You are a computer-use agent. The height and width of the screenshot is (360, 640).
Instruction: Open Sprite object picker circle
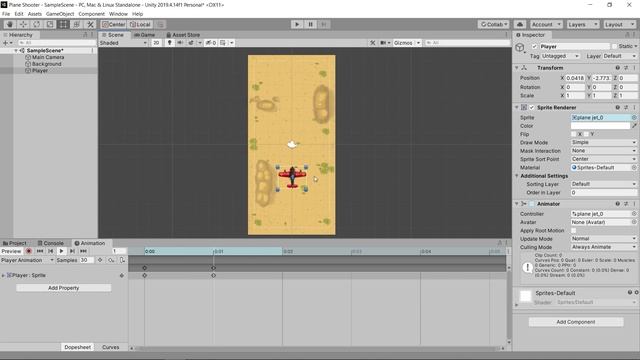click(x=634, y=118)
